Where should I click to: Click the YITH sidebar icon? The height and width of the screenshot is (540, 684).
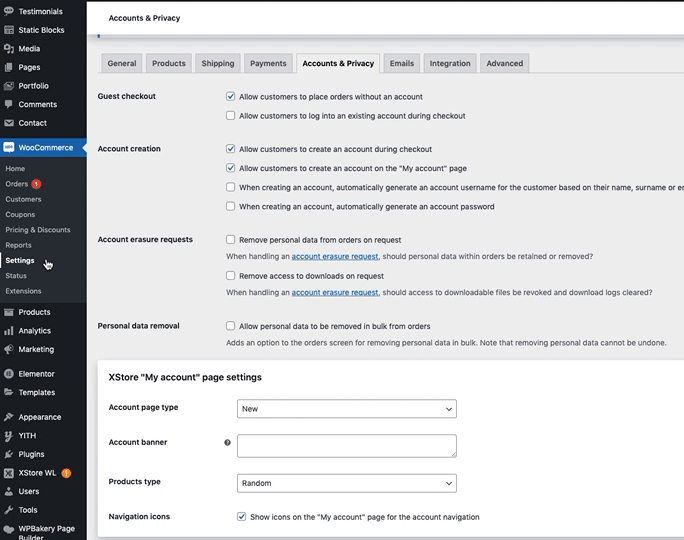[x=9, y=436]
